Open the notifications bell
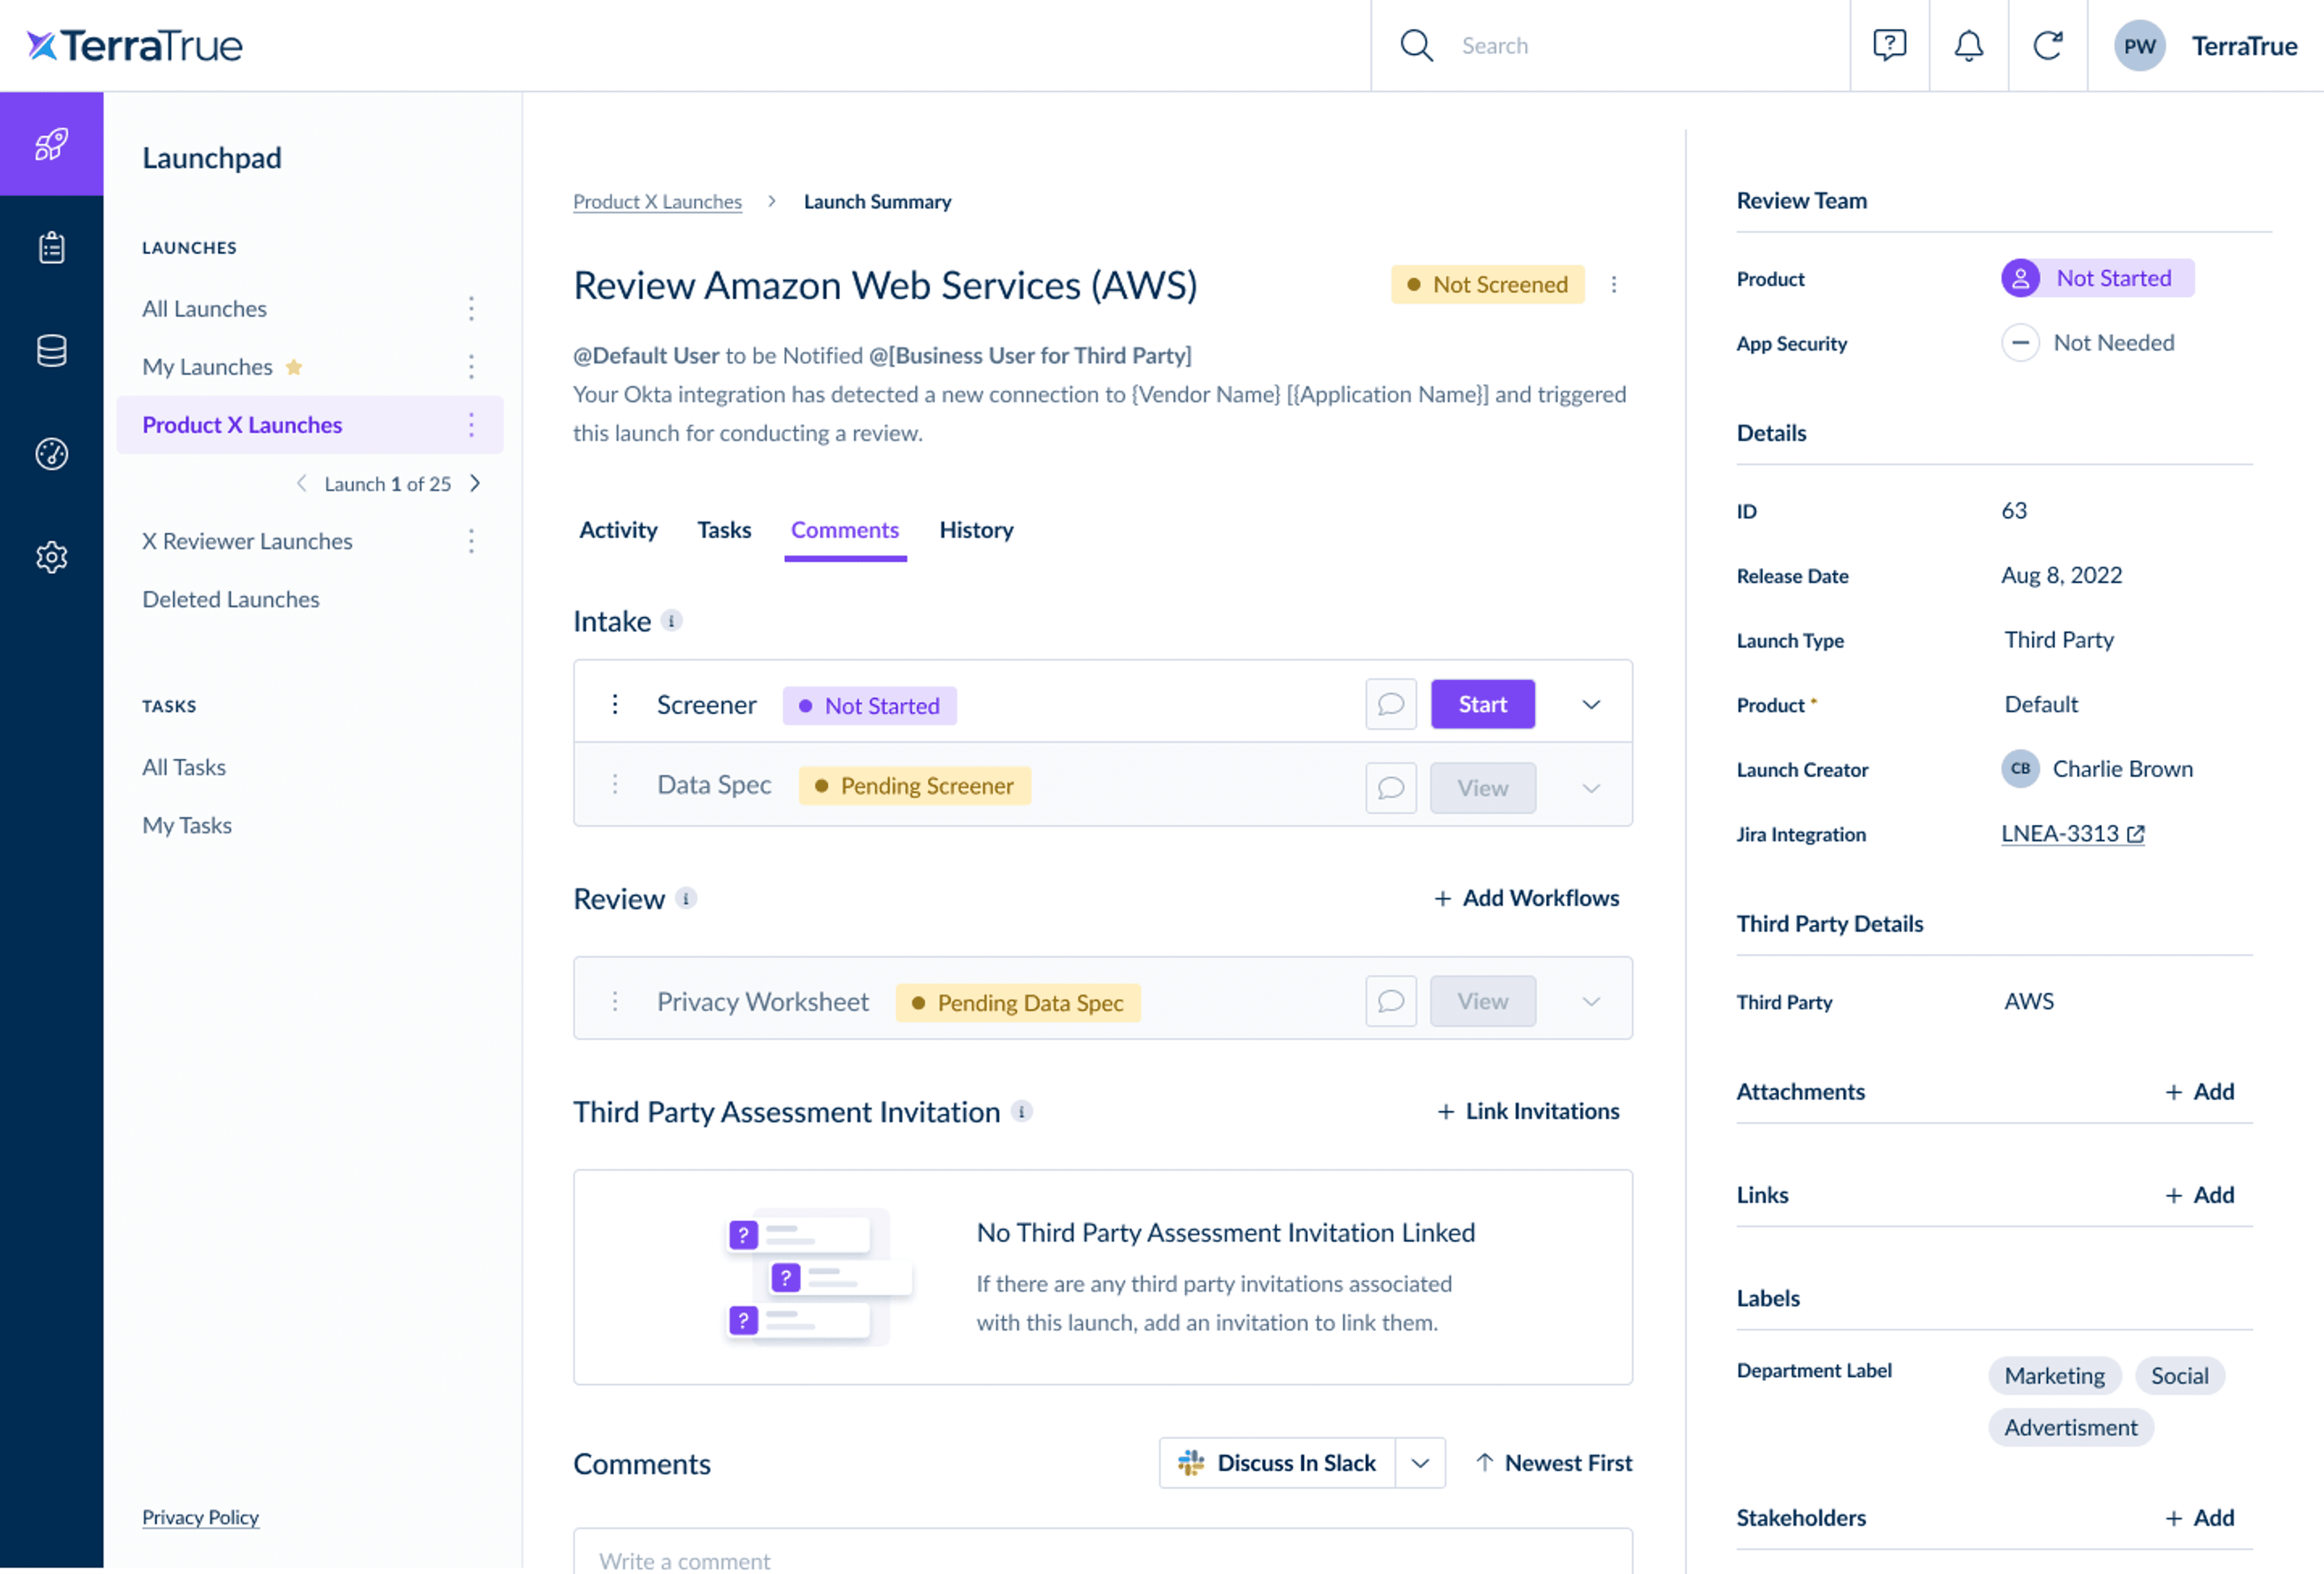The width and height of the screenshot is (2324, 1574). (1968, 45)
